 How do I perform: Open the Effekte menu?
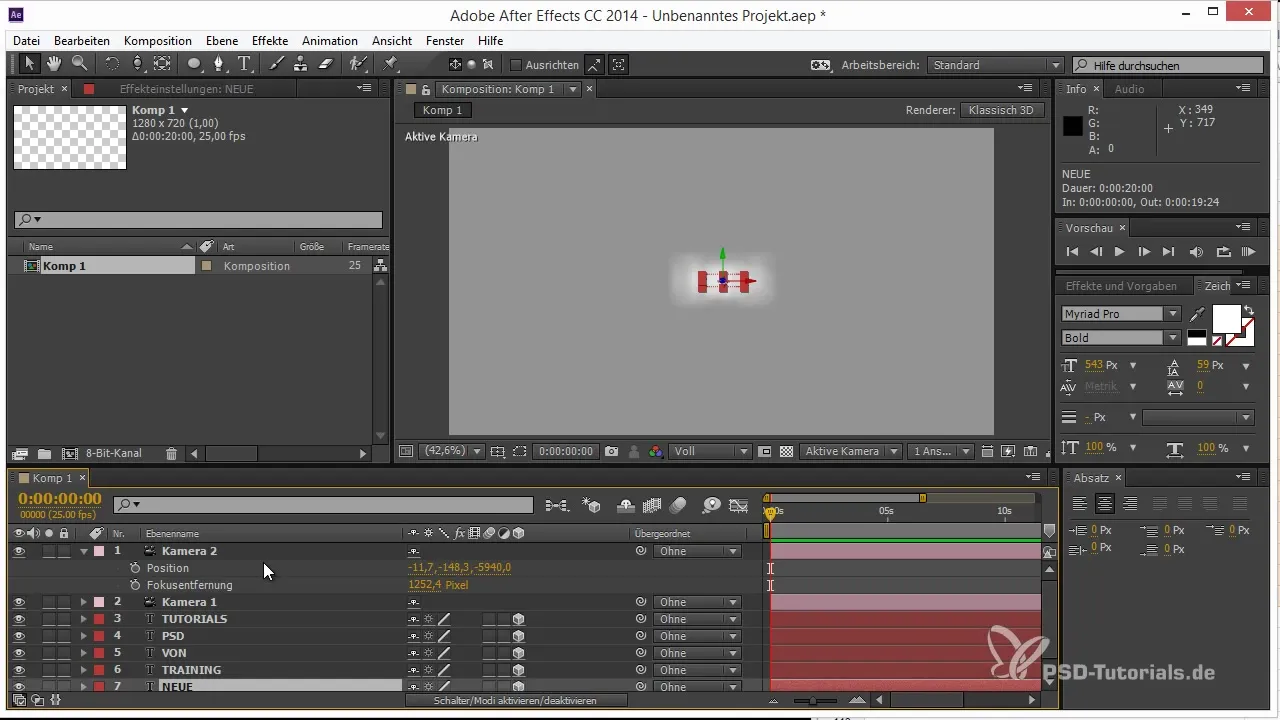pos(270,41)
